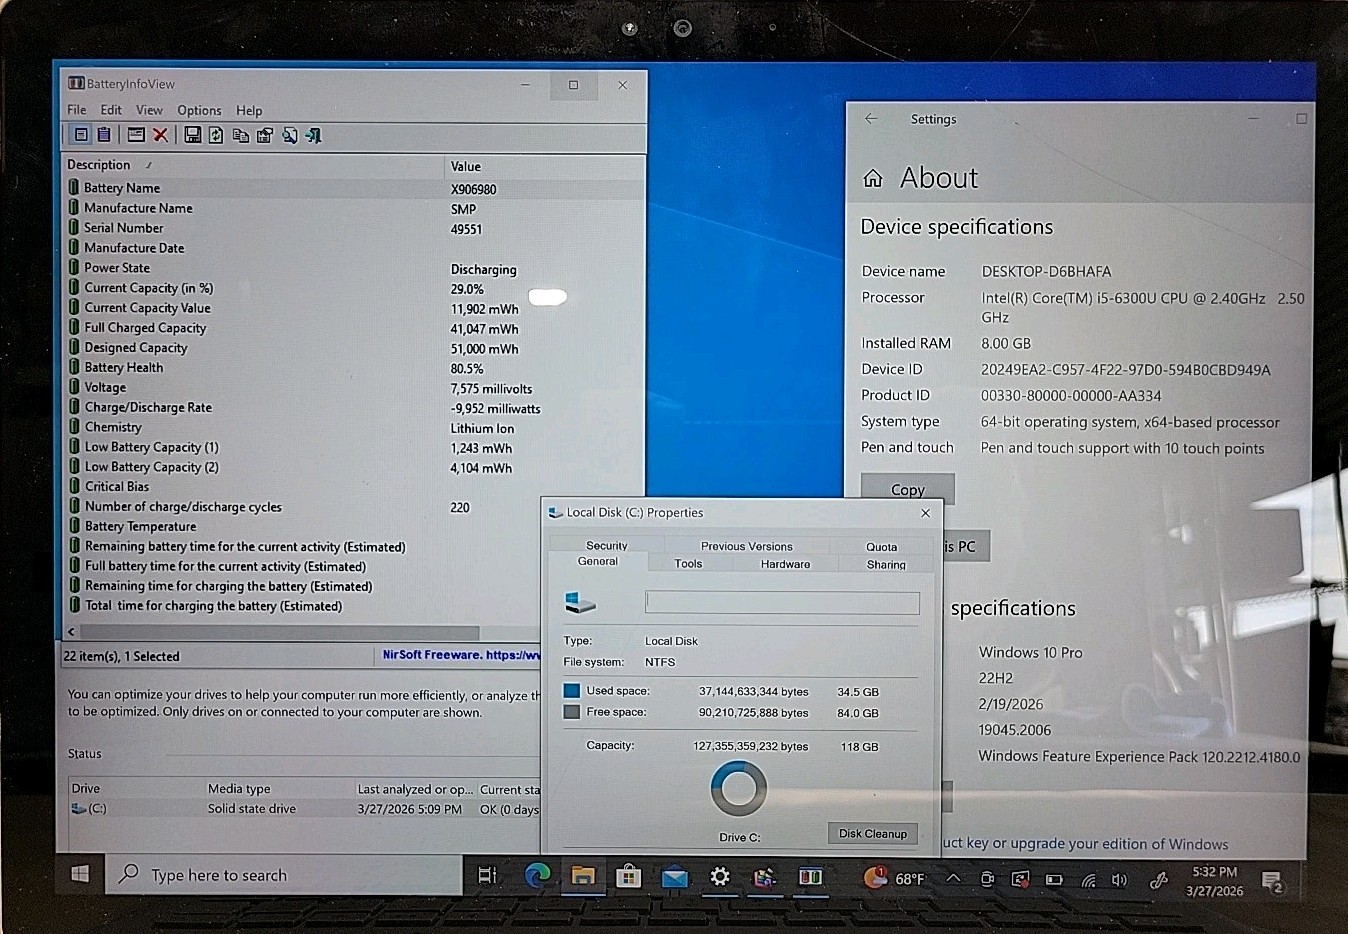Select the Chemistry row
Screen dimensions: 1348x934
[354, 427]
